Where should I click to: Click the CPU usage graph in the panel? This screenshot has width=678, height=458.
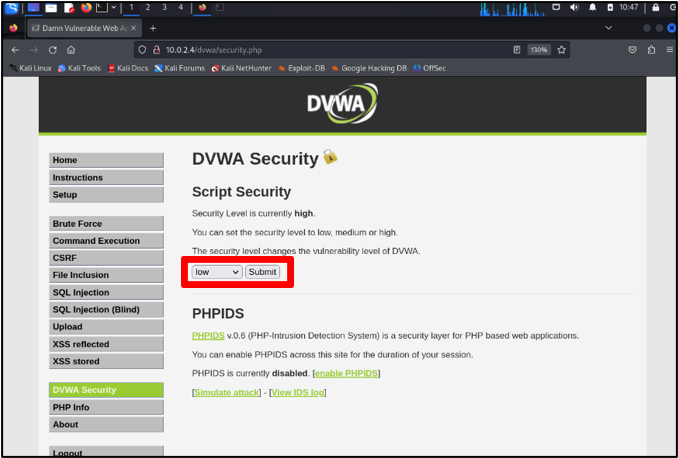(x=513, y=9)
